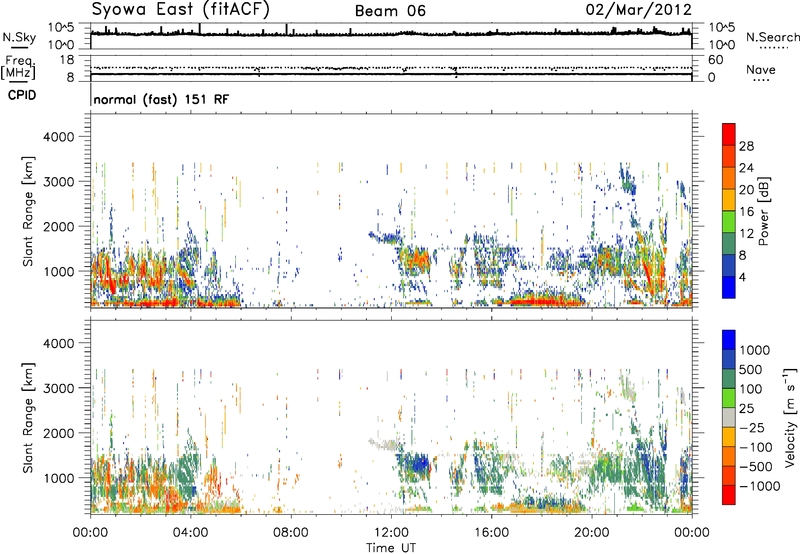Click the '3000' tick on the velocity panel
Image resolution: width=800 pixels, height=554 pixels.
[x=58, y=388]
